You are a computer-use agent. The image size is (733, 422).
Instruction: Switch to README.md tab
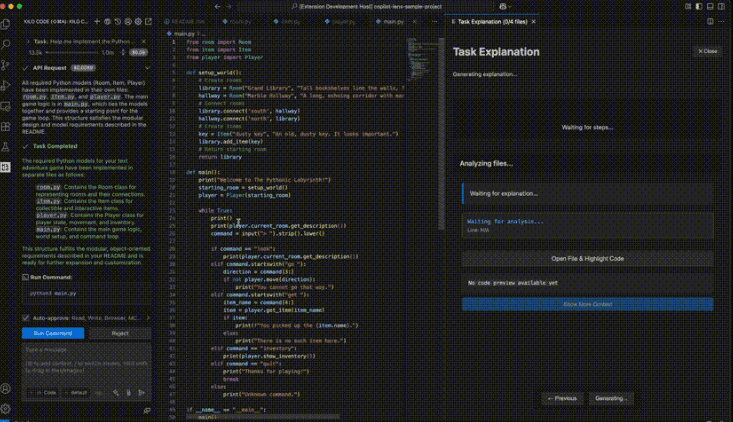tap(184, 21)
